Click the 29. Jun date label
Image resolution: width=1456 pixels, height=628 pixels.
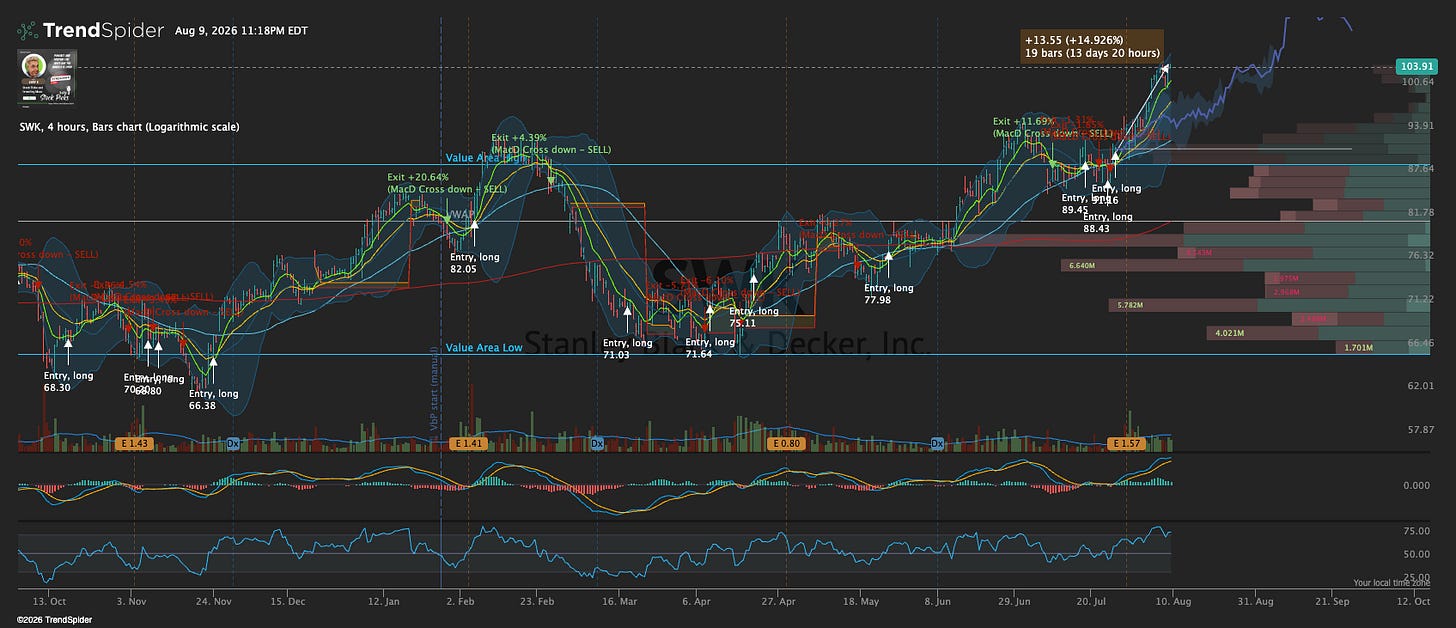1013,601
